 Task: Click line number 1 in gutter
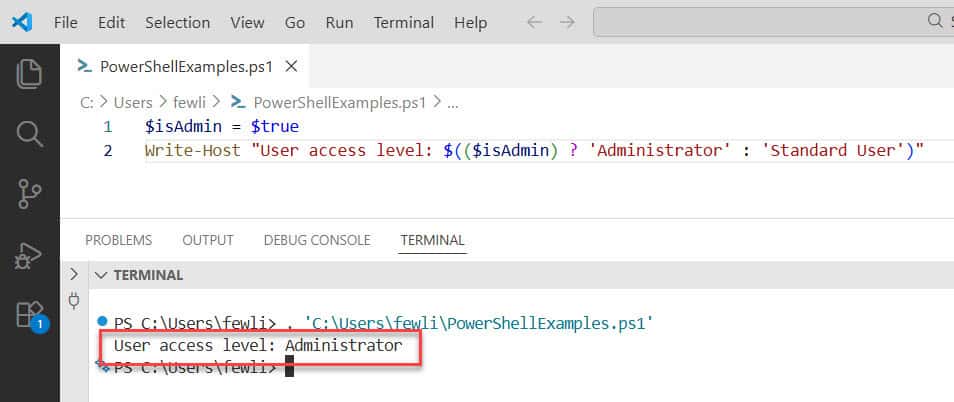tap(108, 127)
